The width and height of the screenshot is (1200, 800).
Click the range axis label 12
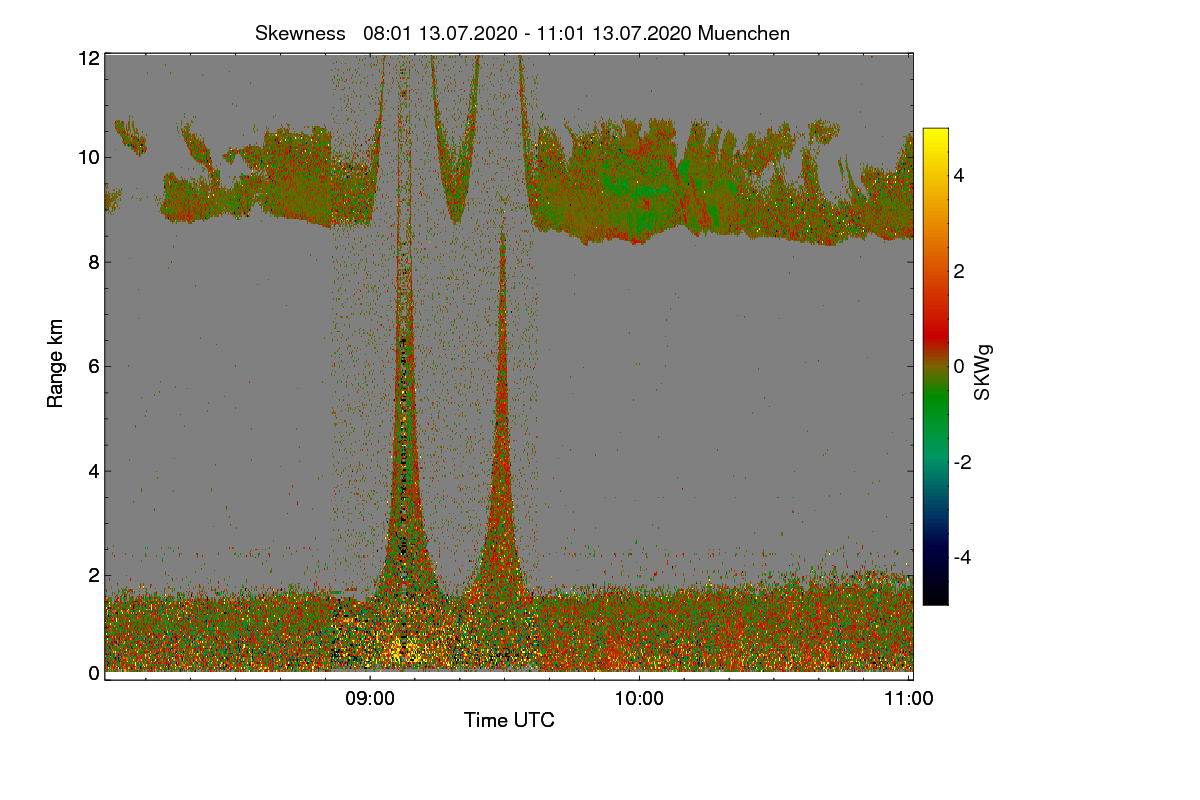point(88,58)
